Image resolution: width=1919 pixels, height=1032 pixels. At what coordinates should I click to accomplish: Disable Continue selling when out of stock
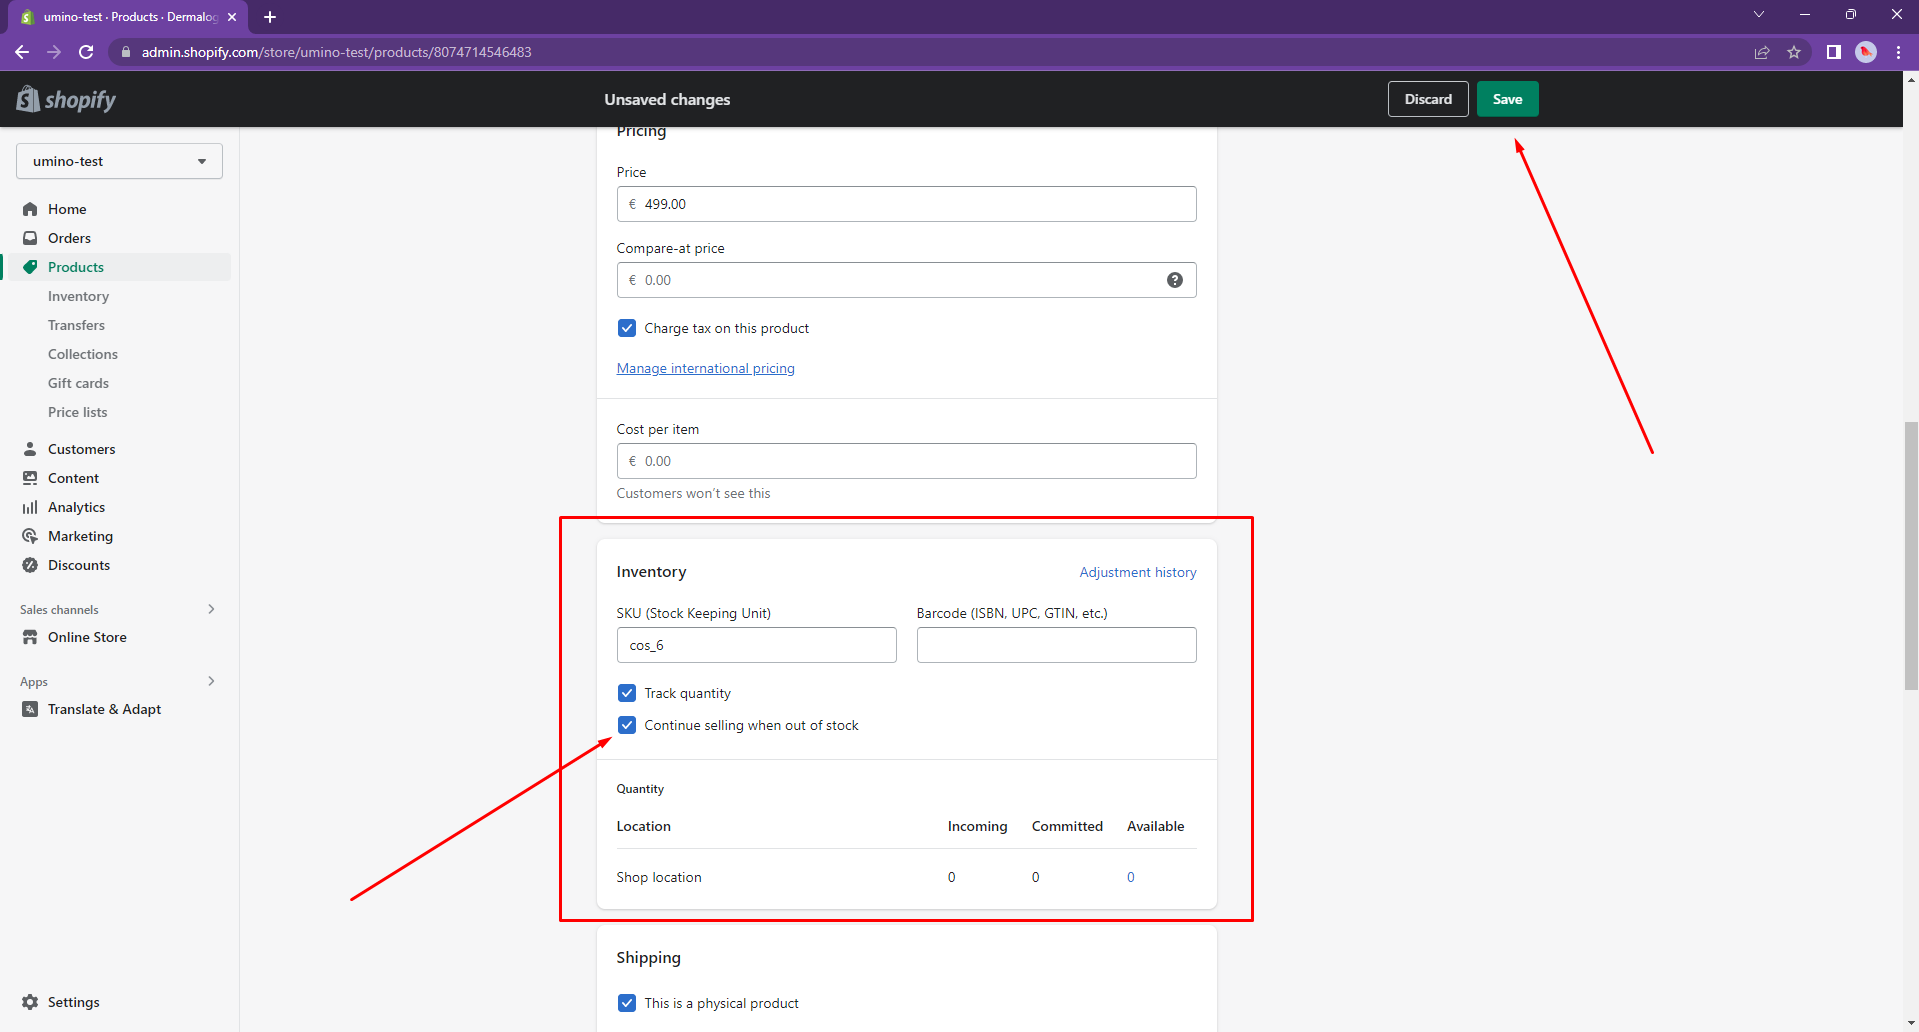627,725
